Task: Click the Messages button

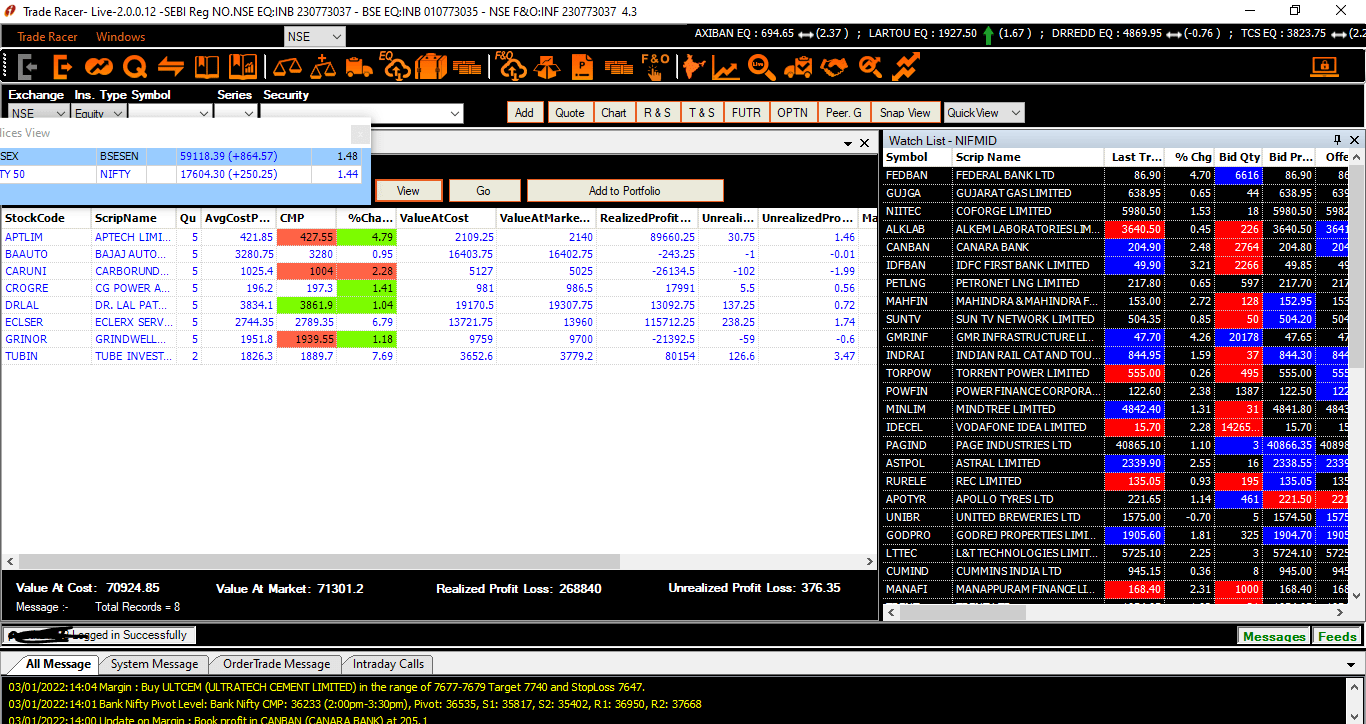Action: 1274,636
